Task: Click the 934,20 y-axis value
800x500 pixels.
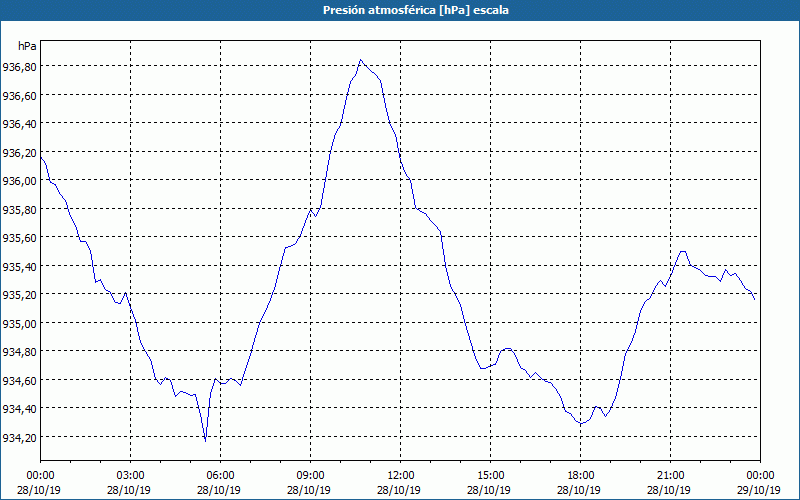Action: (19, 437)
